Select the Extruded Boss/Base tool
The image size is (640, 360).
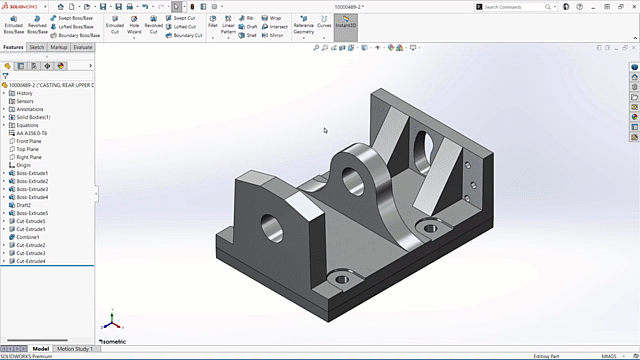[13, 25]
